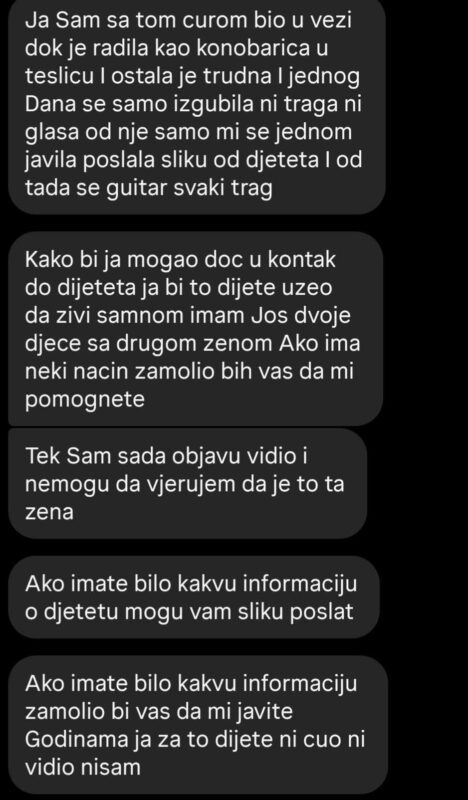This screenshot has width=468, height=800.
Task: Tap the message ending "mogu vam sliku poslat"
Action: (x=193, y=597)
